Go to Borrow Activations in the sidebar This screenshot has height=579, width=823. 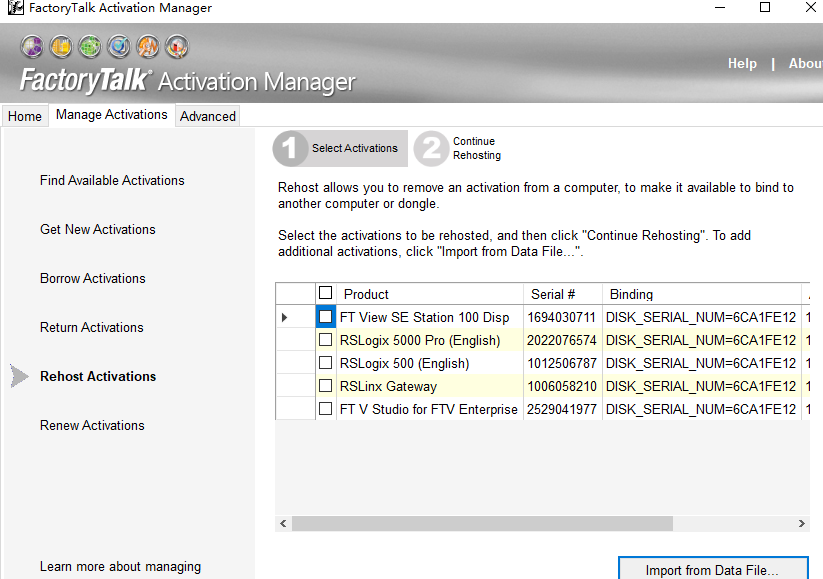(93, 278)
